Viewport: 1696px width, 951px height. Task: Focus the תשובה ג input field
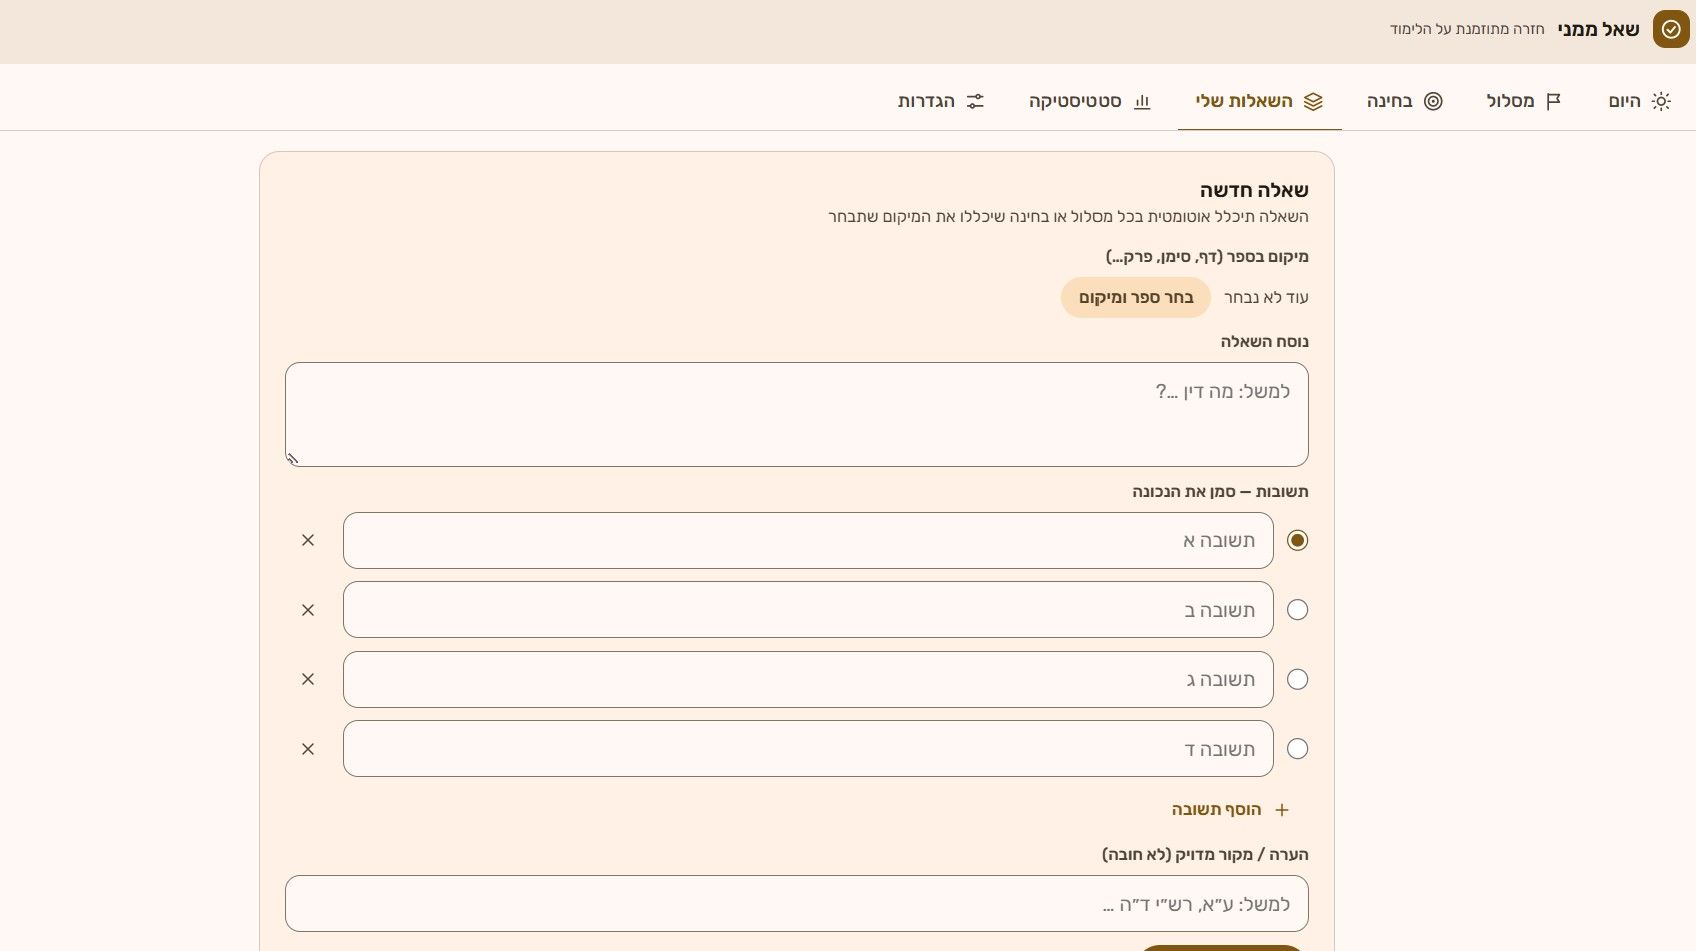point(808,679)
